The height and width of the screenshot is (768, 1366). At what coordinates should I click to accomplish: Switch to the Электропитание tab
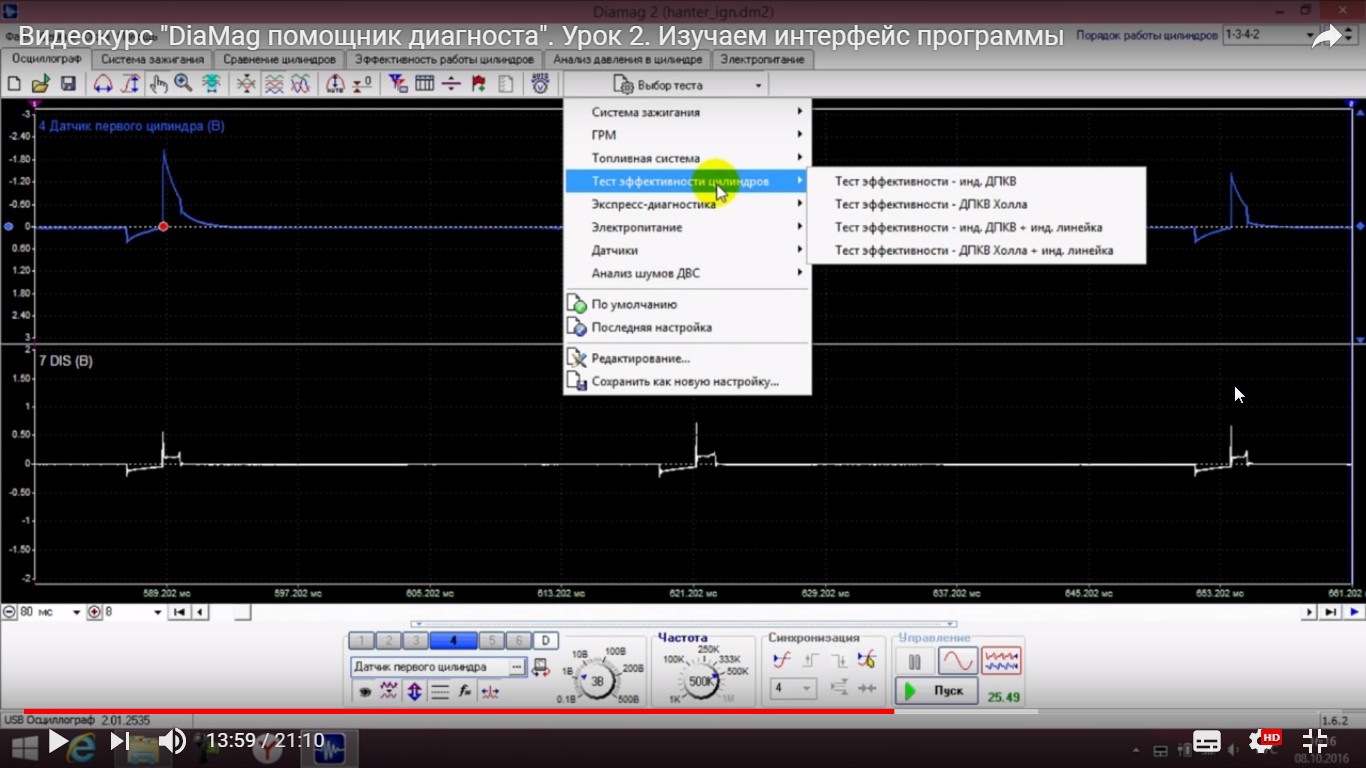[763, 59]
